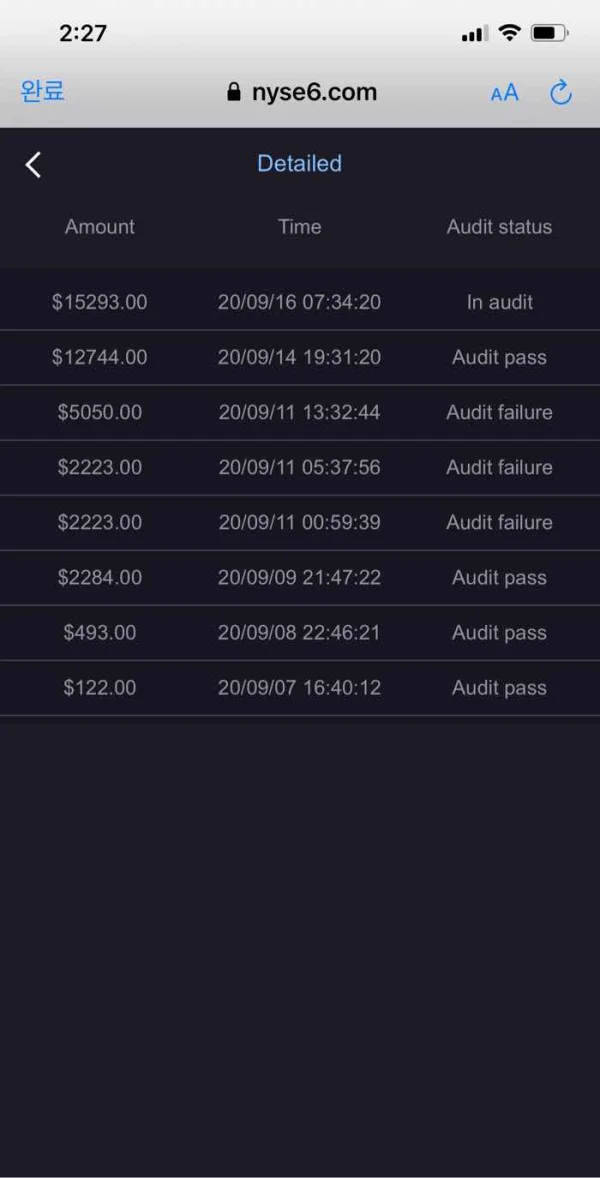
Task: Tap the back arrow icon
Action: 33,165
